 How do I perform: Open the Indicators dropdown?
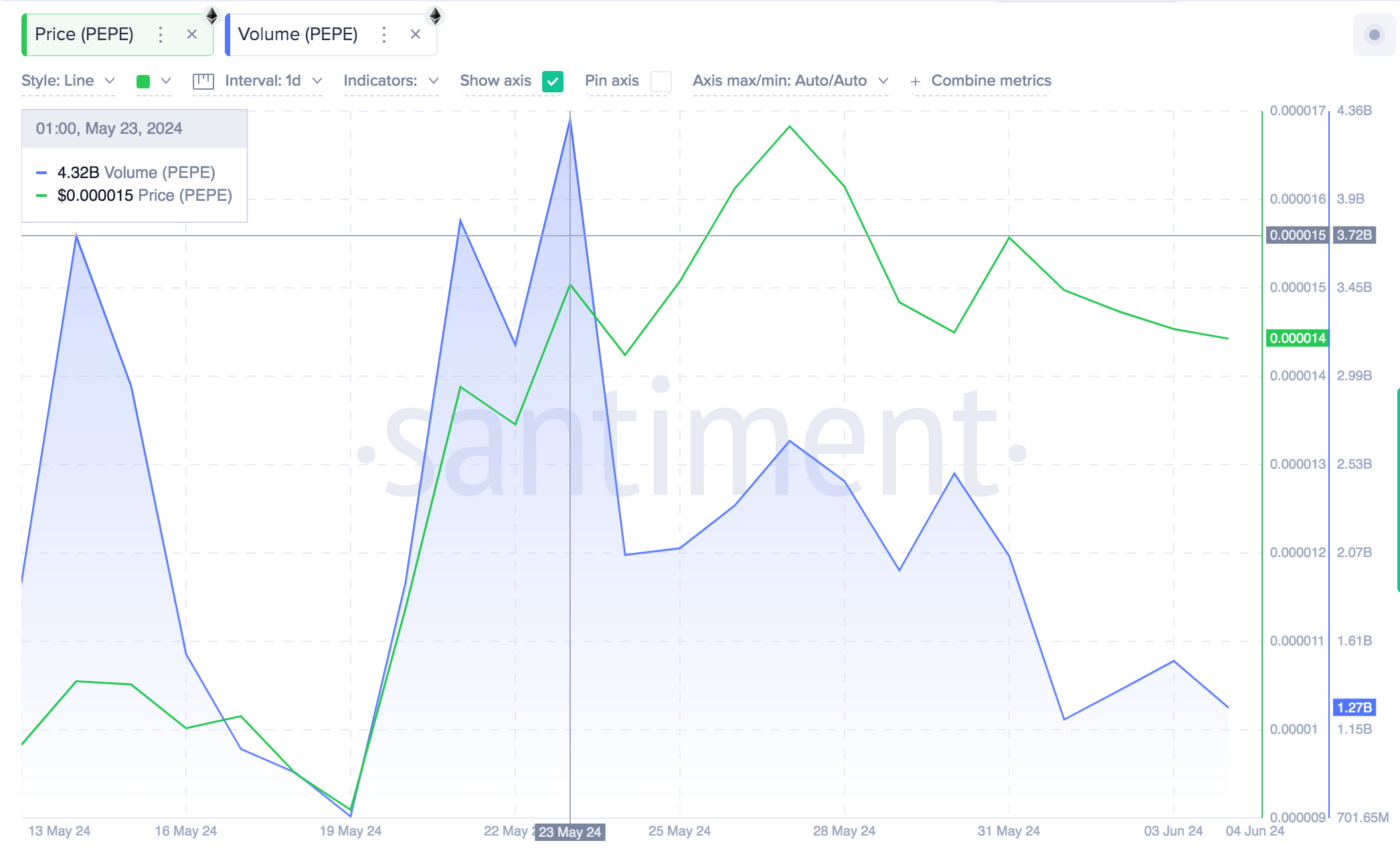click(391, 80)
